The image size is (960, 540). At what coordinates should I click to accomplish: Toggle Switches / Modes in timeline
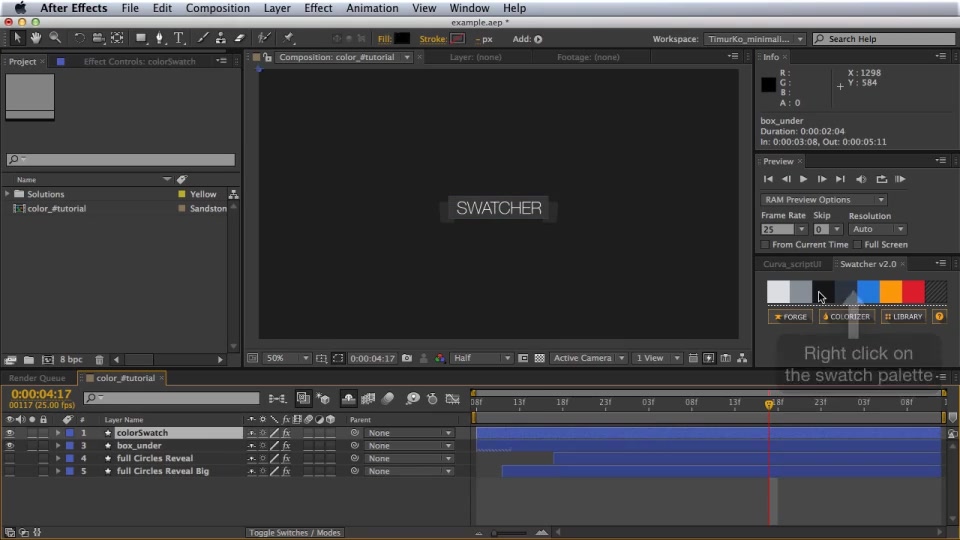294,533
